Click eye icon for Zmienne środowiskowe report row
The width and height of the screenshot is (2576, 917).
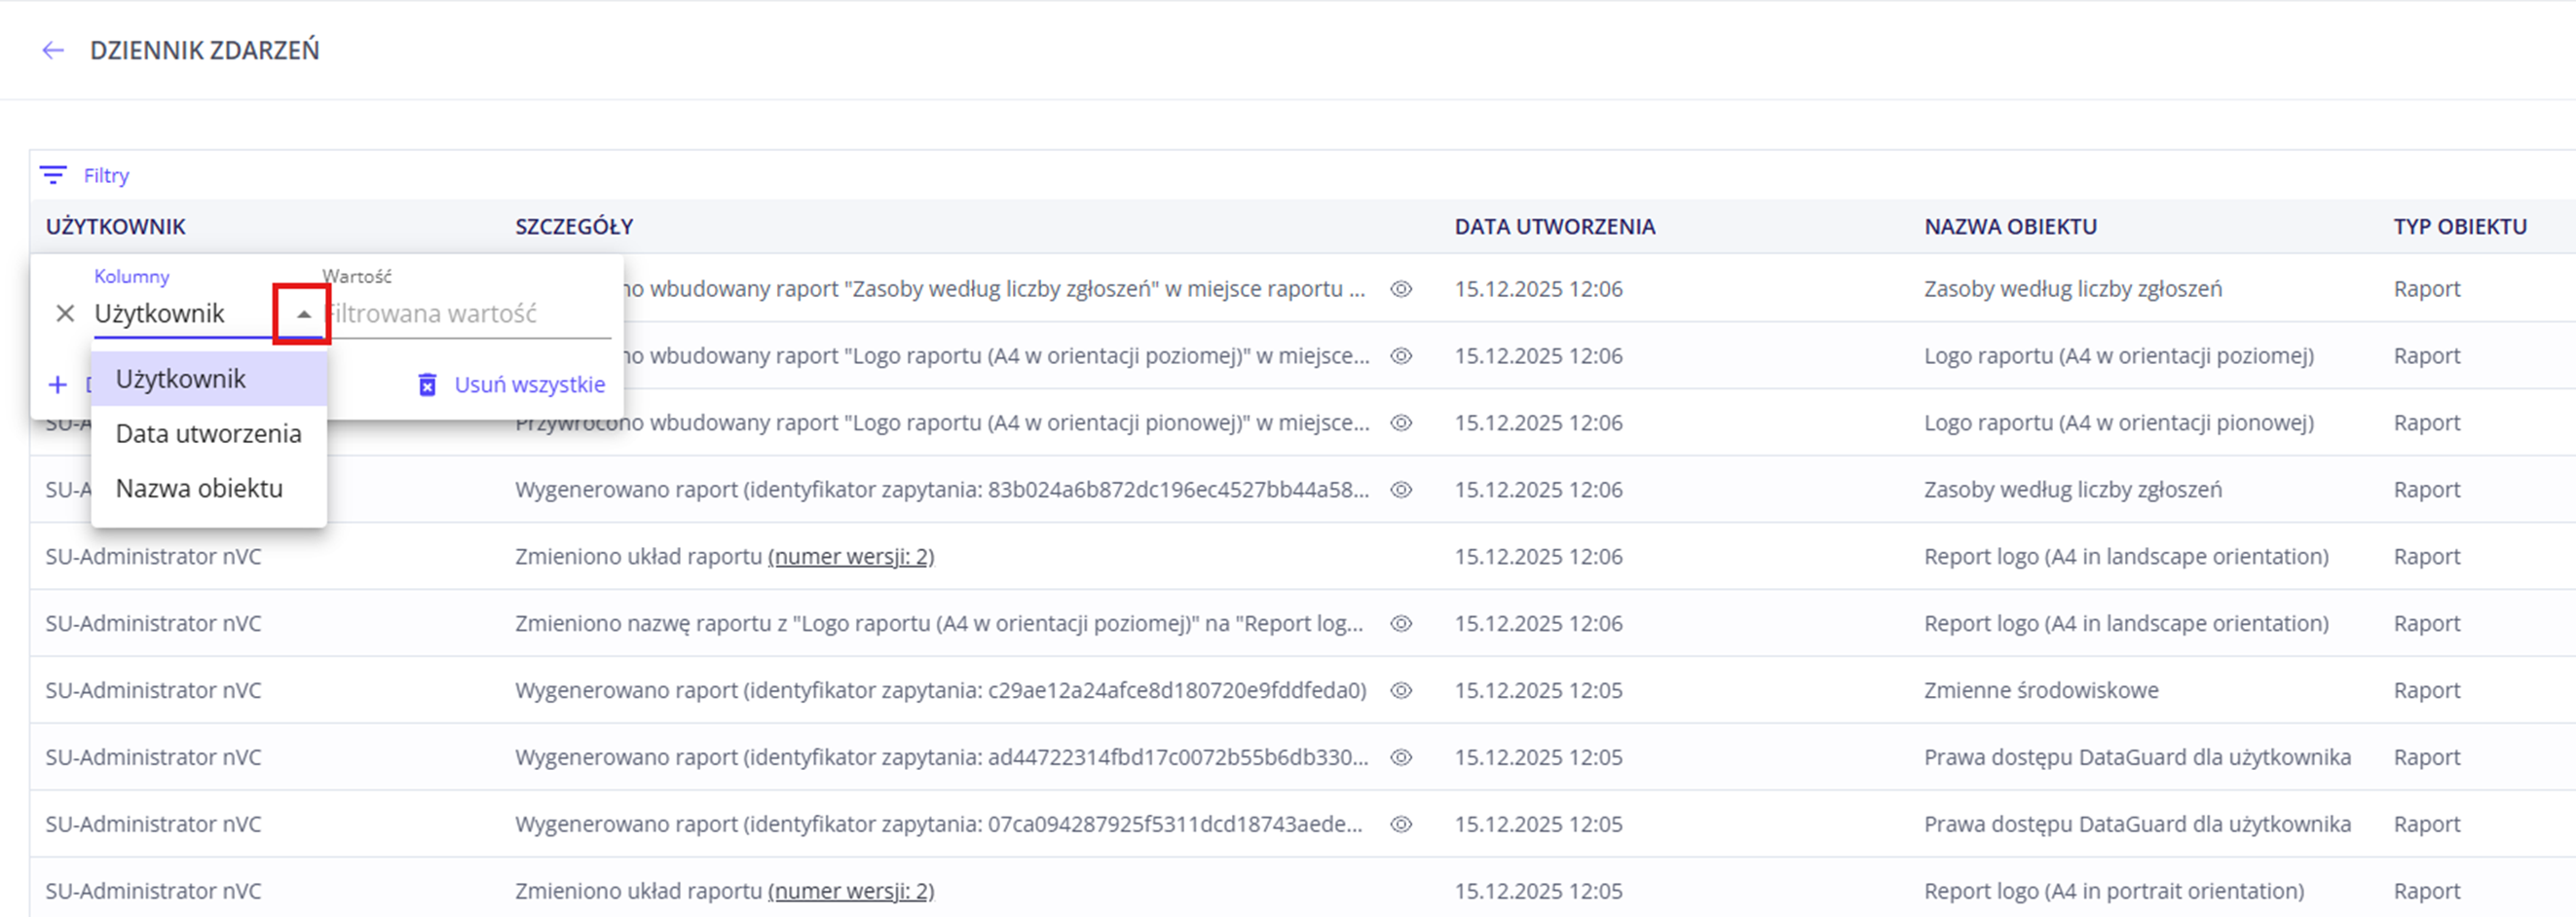(1401, 691)
